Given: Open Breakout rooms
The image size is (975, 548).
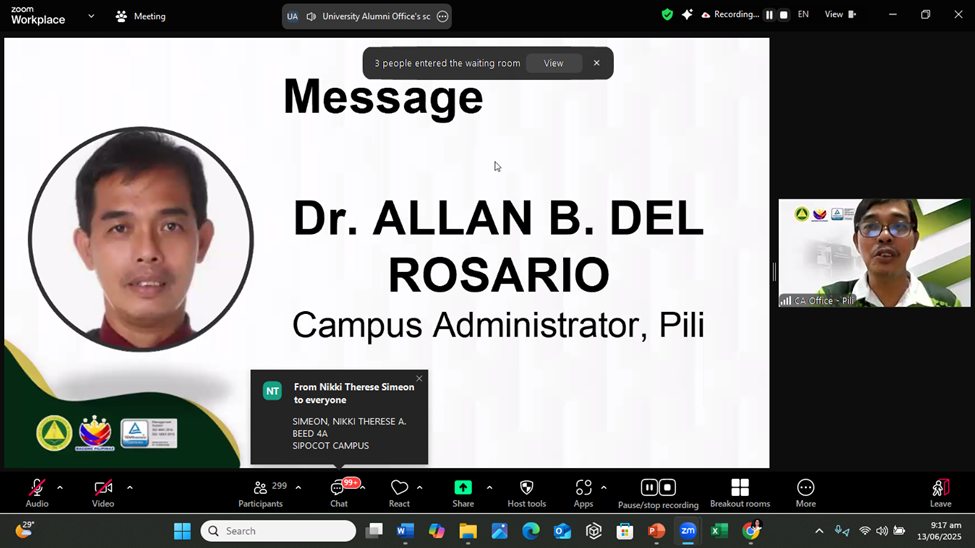Looking at the screenshot, I should click(740, 488).
